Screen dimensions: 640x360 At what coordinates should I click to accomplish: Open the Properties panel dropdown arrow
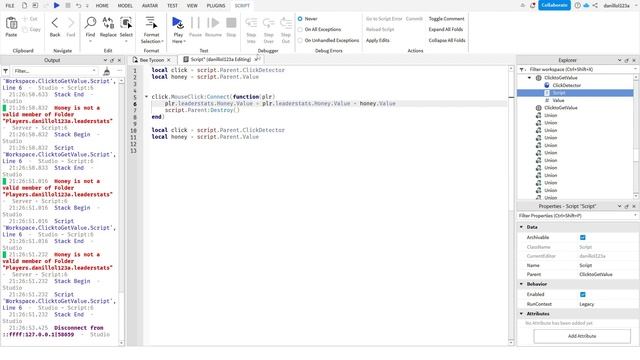point(619,206)
